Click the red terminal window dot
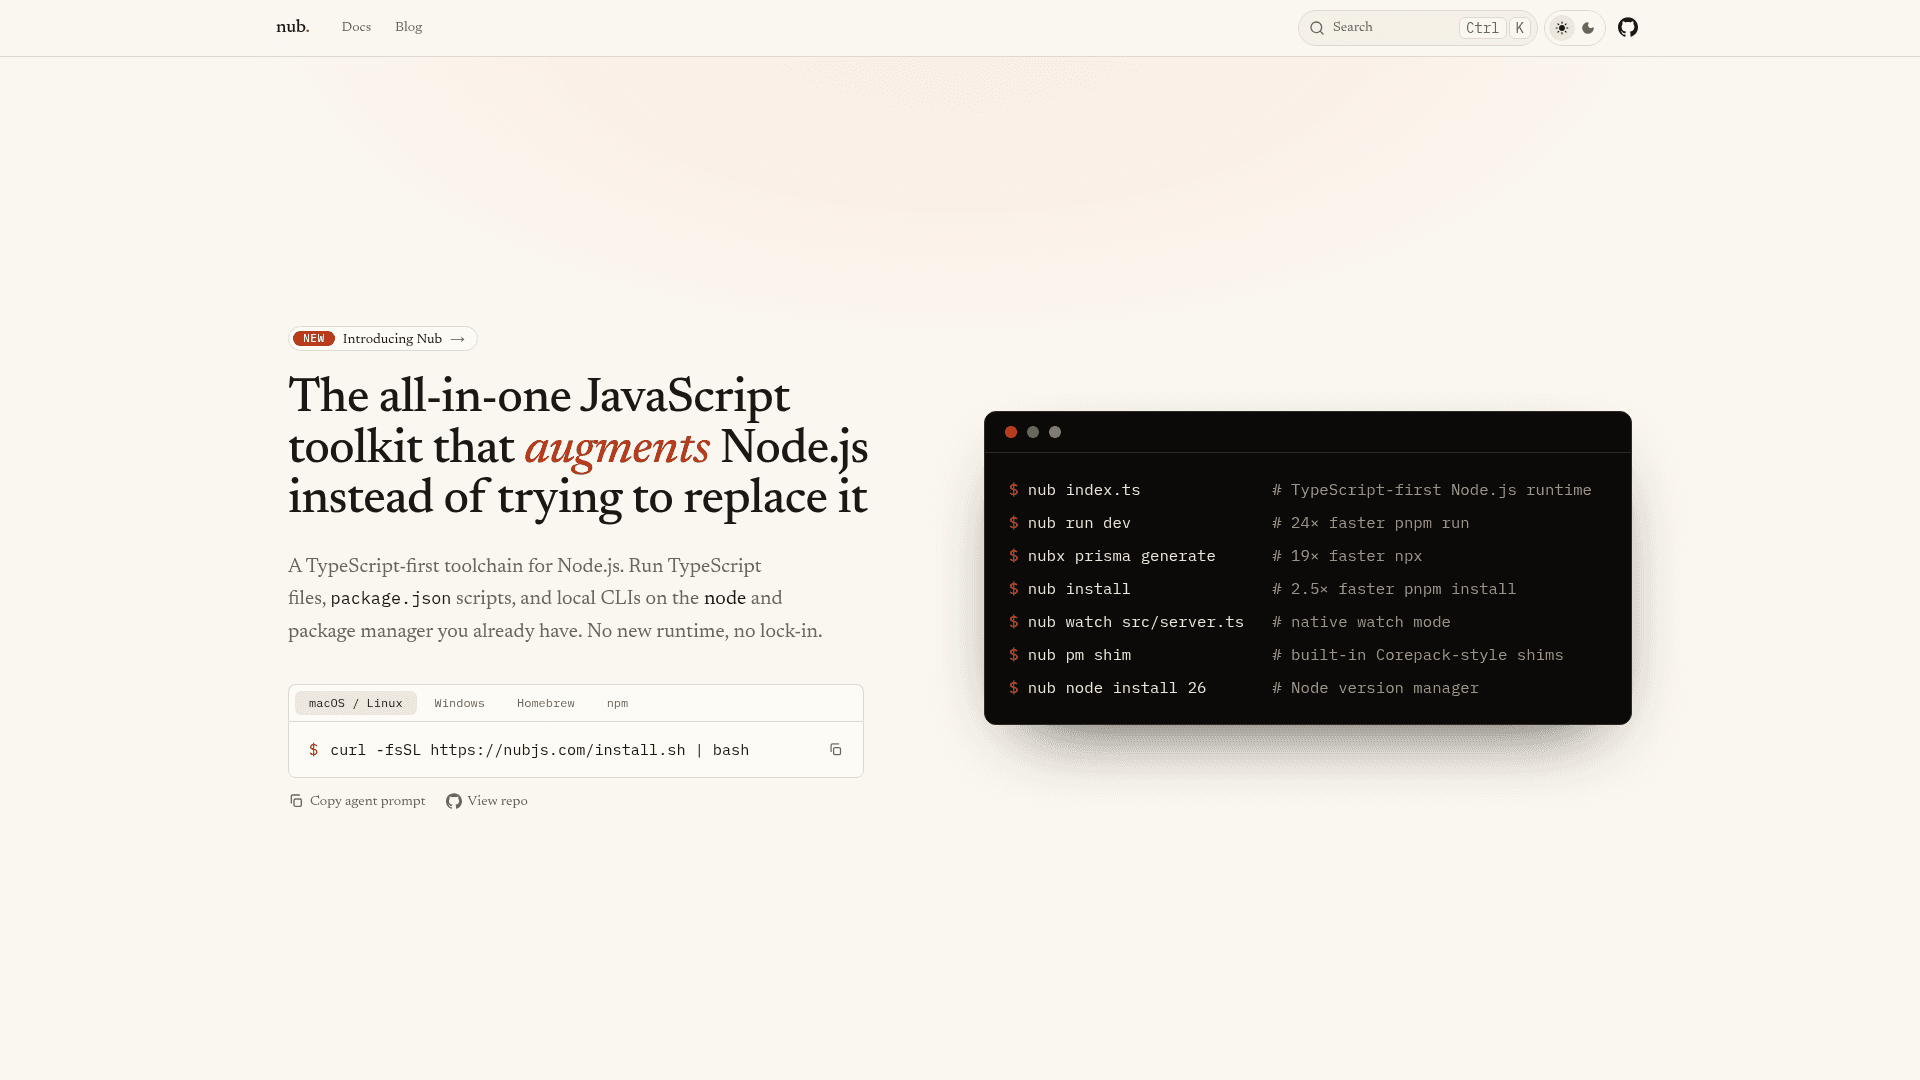 tap(1011, 432)
